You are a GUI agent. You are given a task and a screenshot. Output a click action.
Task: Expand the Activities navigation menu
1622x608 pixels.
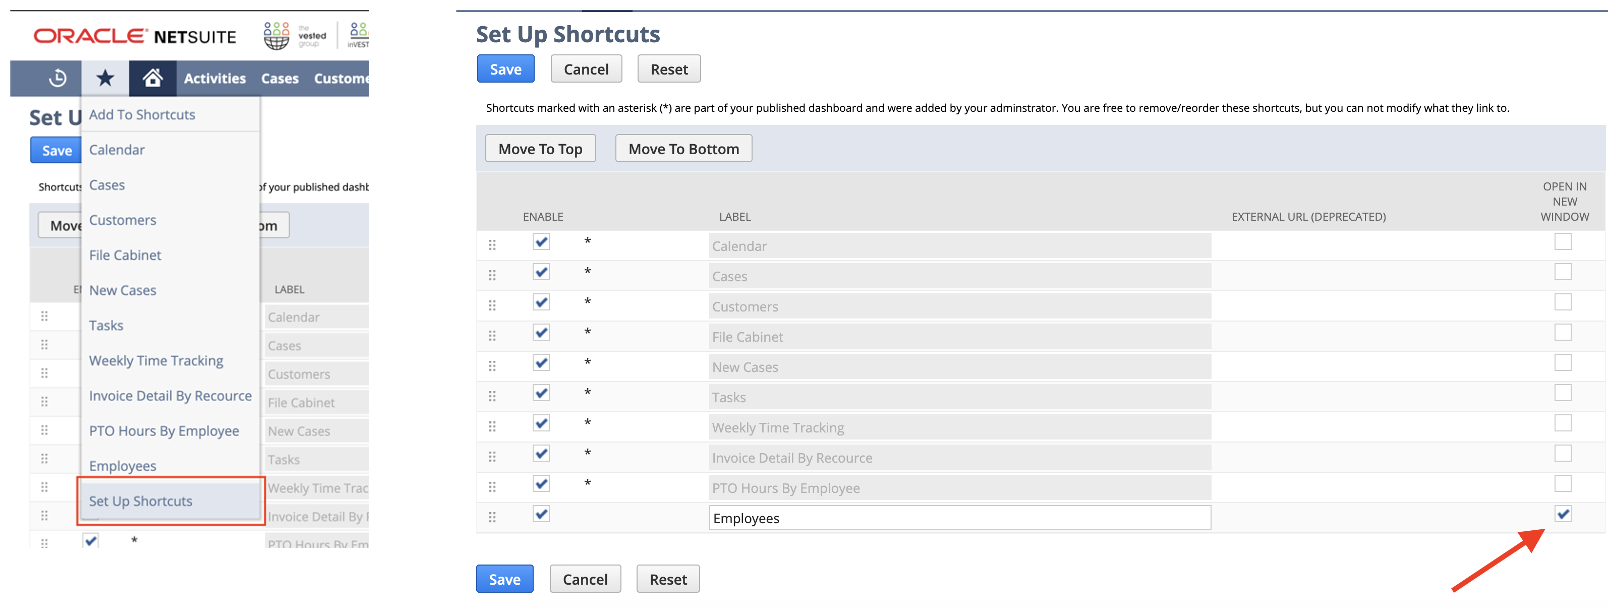click(214, 78)
